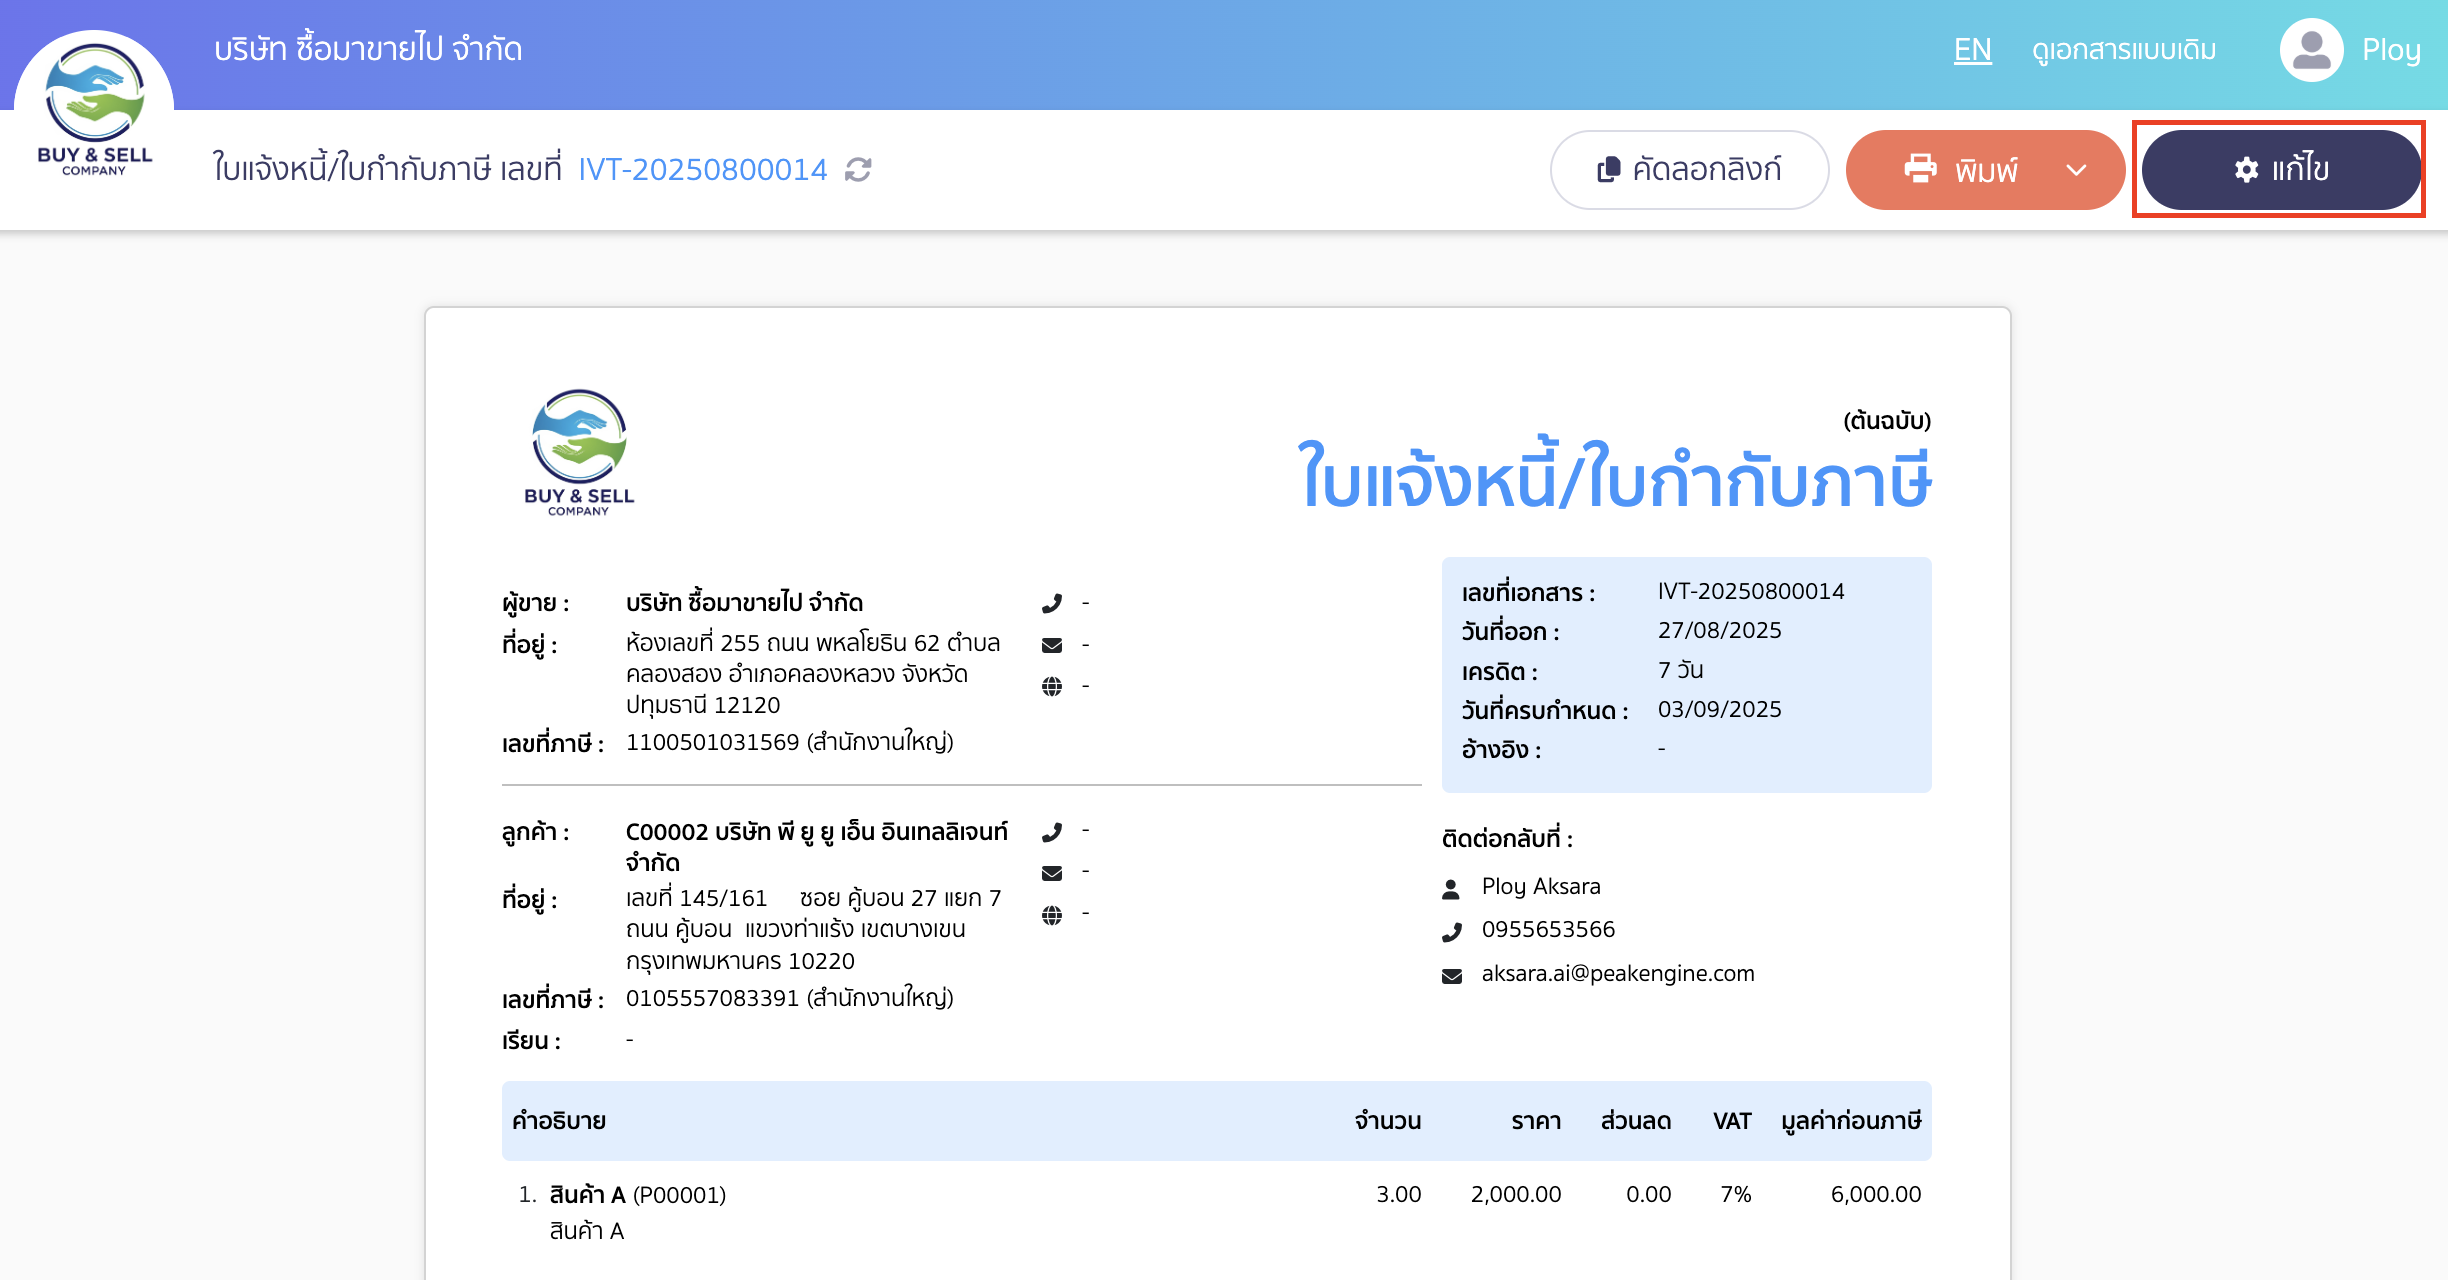Click the มูลค่าก่อนภาษี column header
This screenshot has width=2448, height=1280.
pyautogui.click(x=1851, y=1121)
